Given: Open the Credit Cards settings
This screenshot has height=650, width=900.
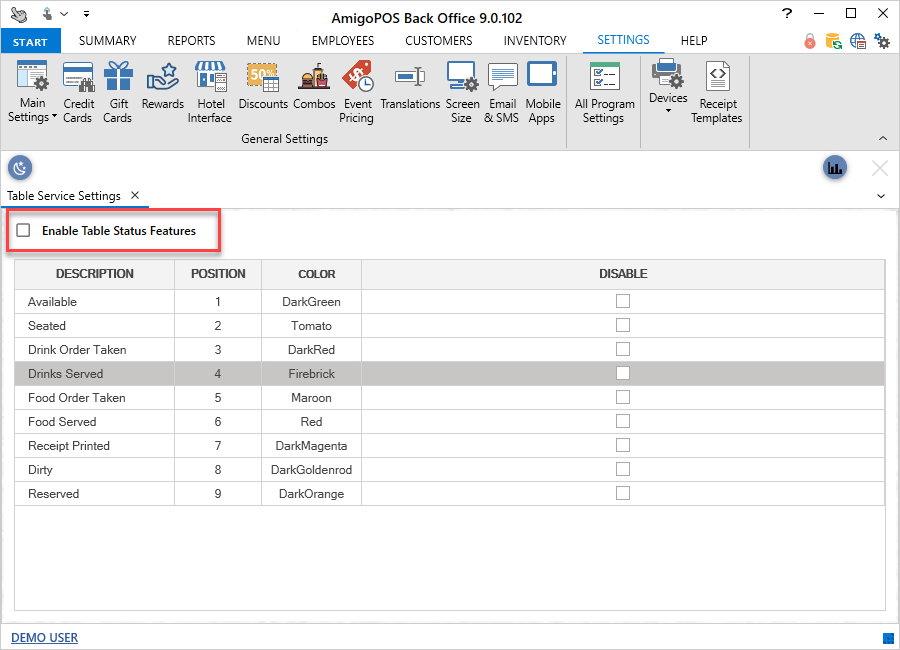Looking at the screenshot, I should pyautogui.click(x=78, y=92).
